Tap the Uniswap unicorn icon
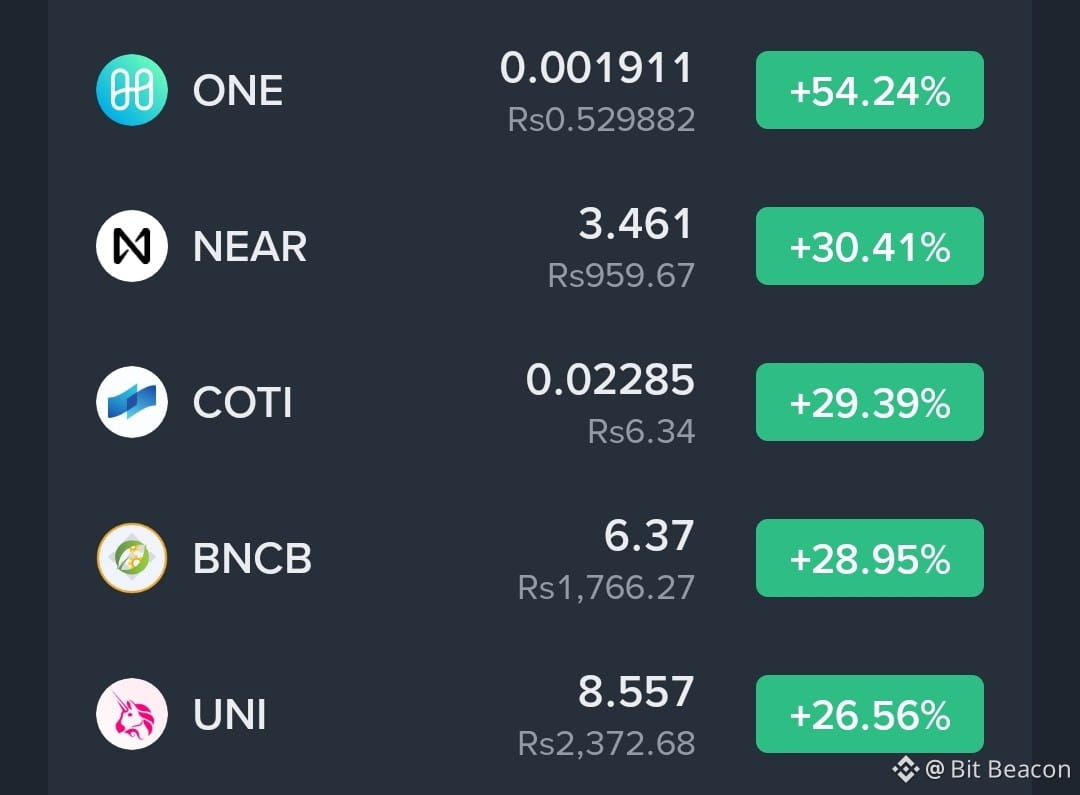This screenshot has height=795, width=1080. [x=132, y=714]
